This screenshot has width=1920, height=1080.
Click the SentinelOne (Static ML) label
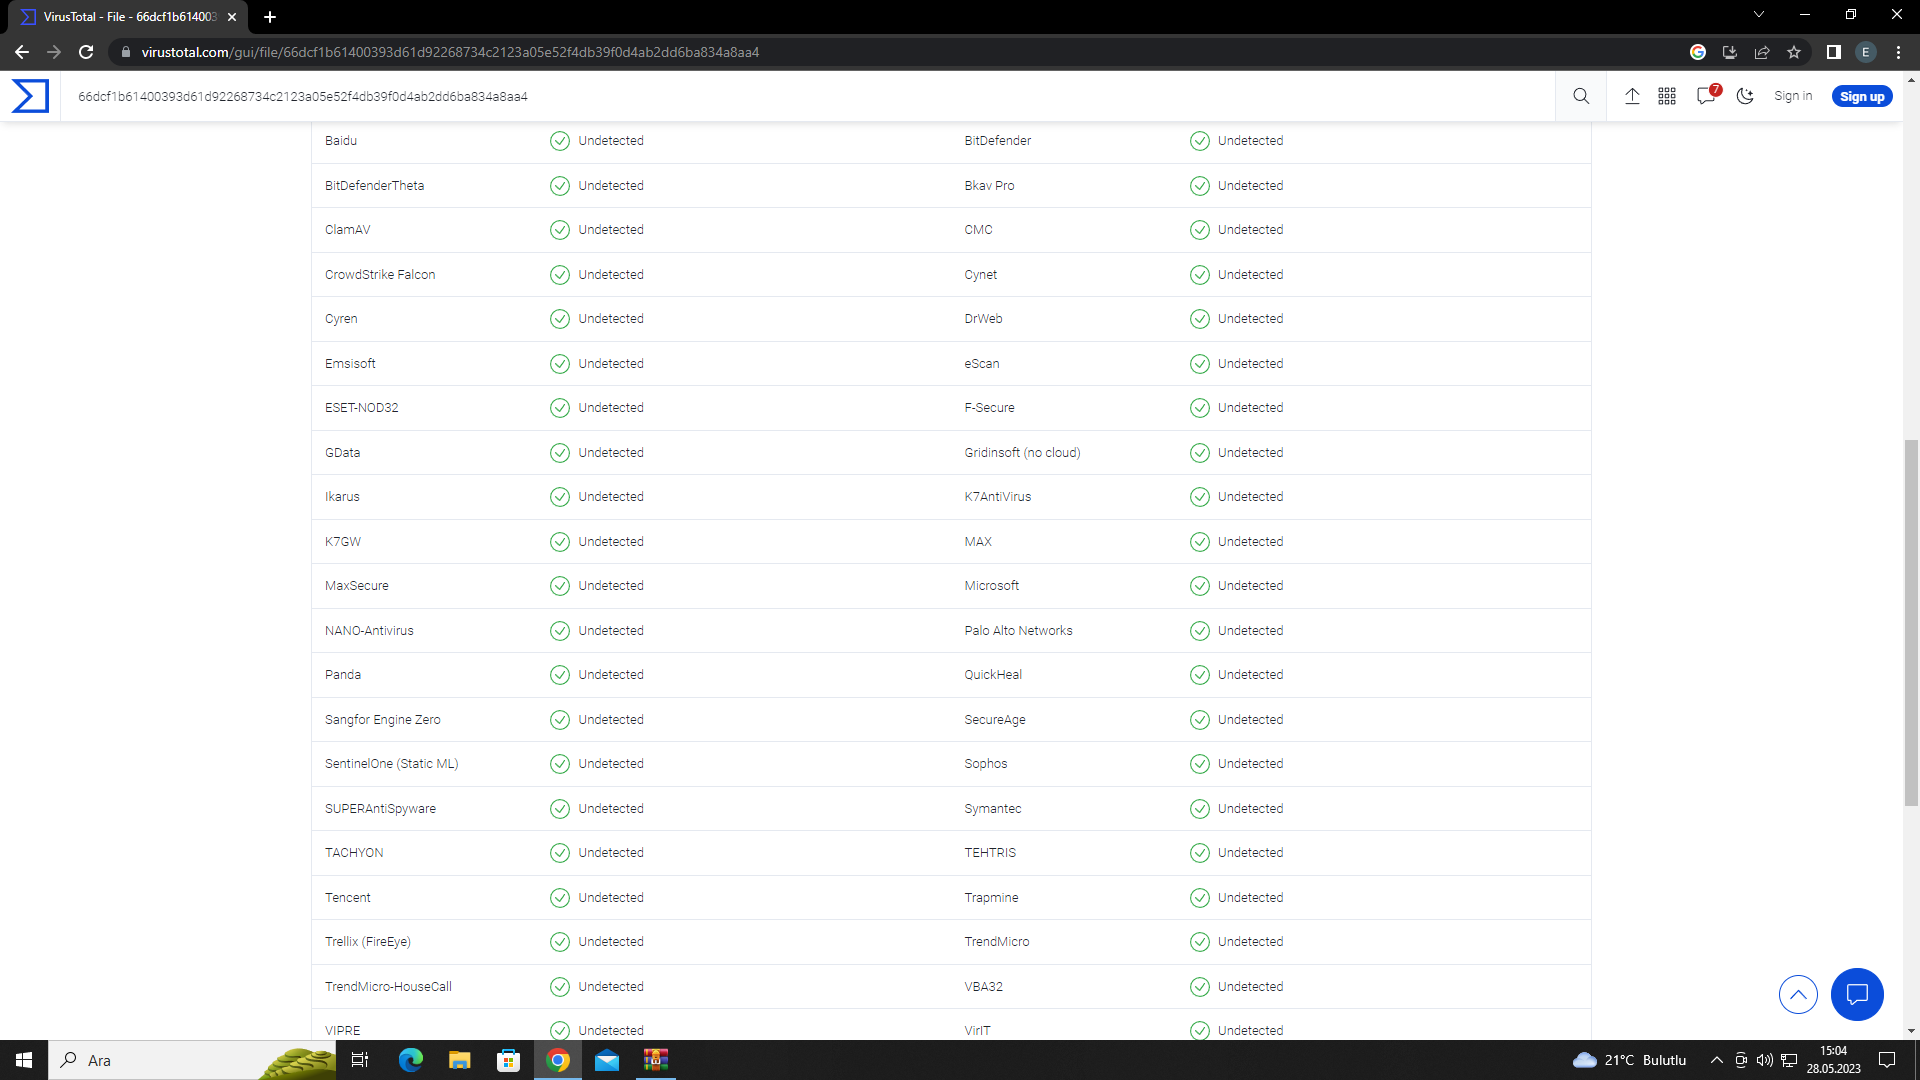tap(391, 764)
